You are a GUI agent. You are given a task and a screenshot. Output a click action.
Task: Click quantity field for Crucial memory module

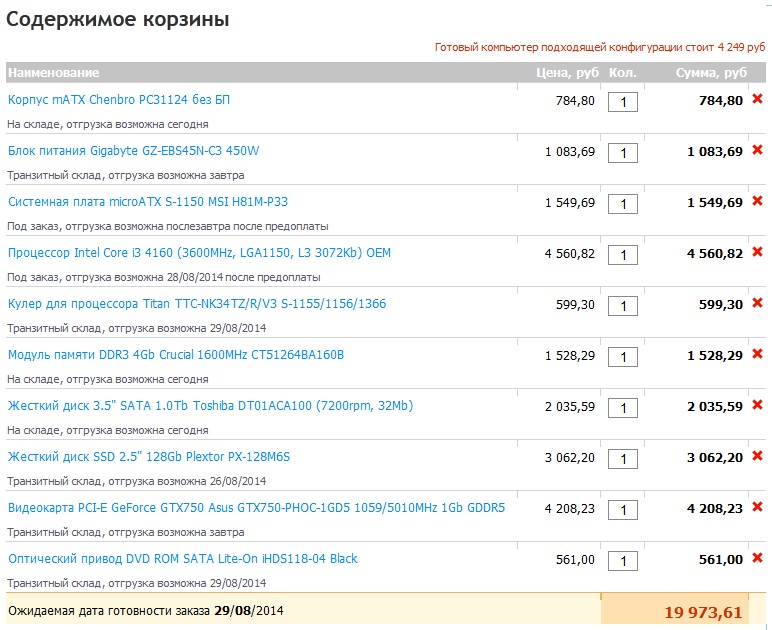click(x=623, y=356)
